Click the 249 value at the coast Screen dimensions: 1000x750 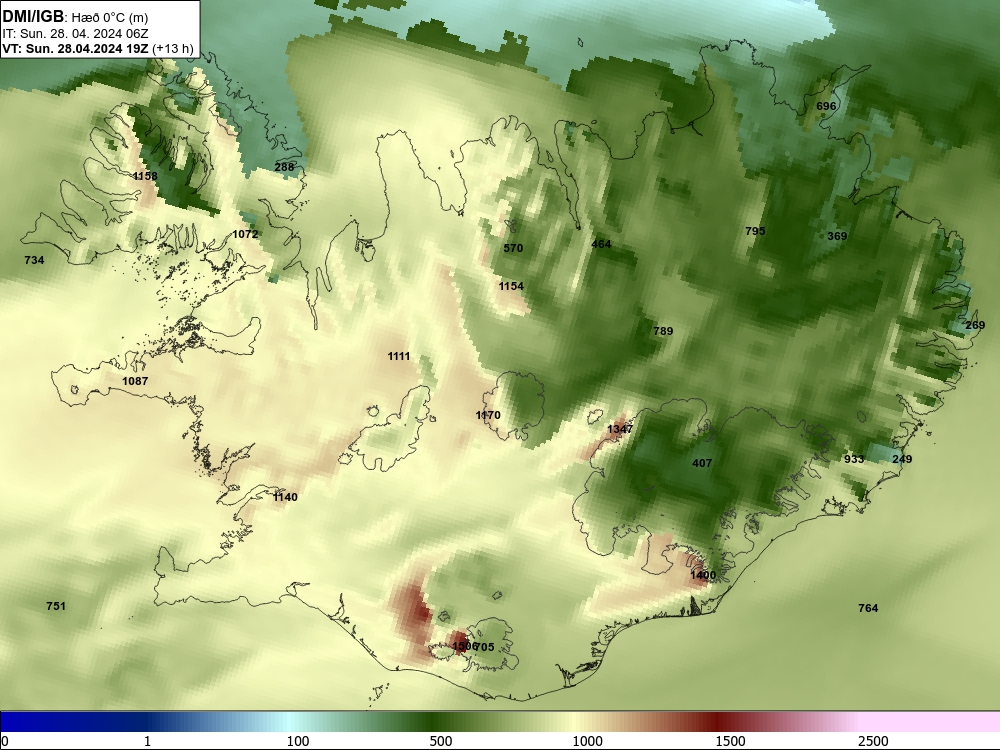902,459
